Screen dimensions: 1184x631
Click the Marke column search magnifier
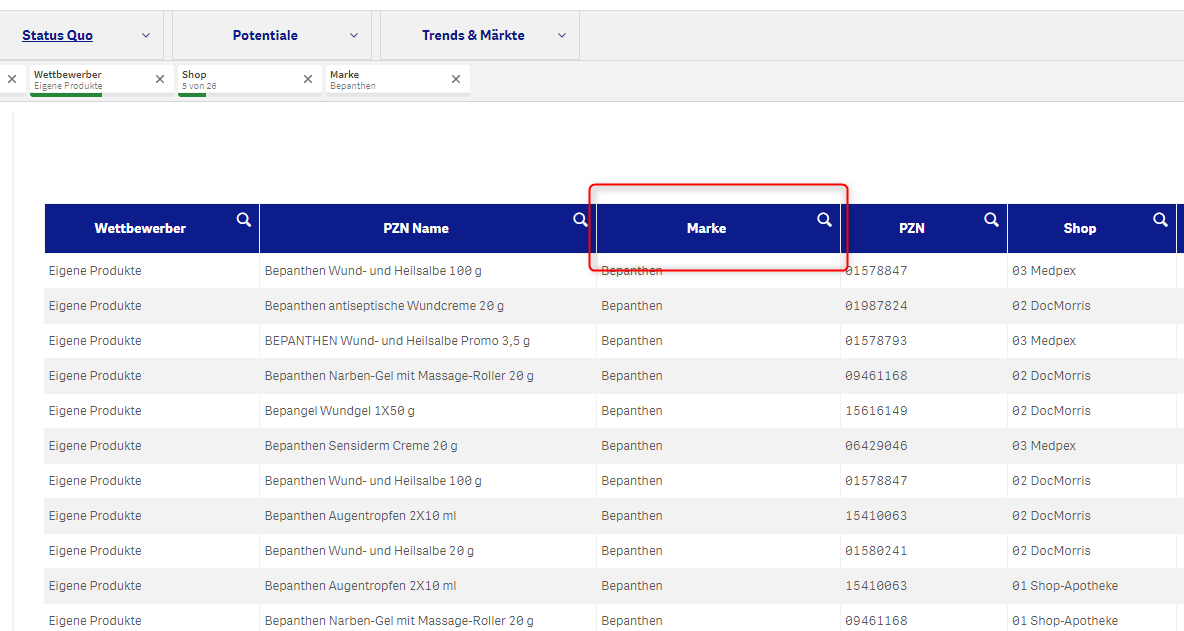[x=824, y=220]
